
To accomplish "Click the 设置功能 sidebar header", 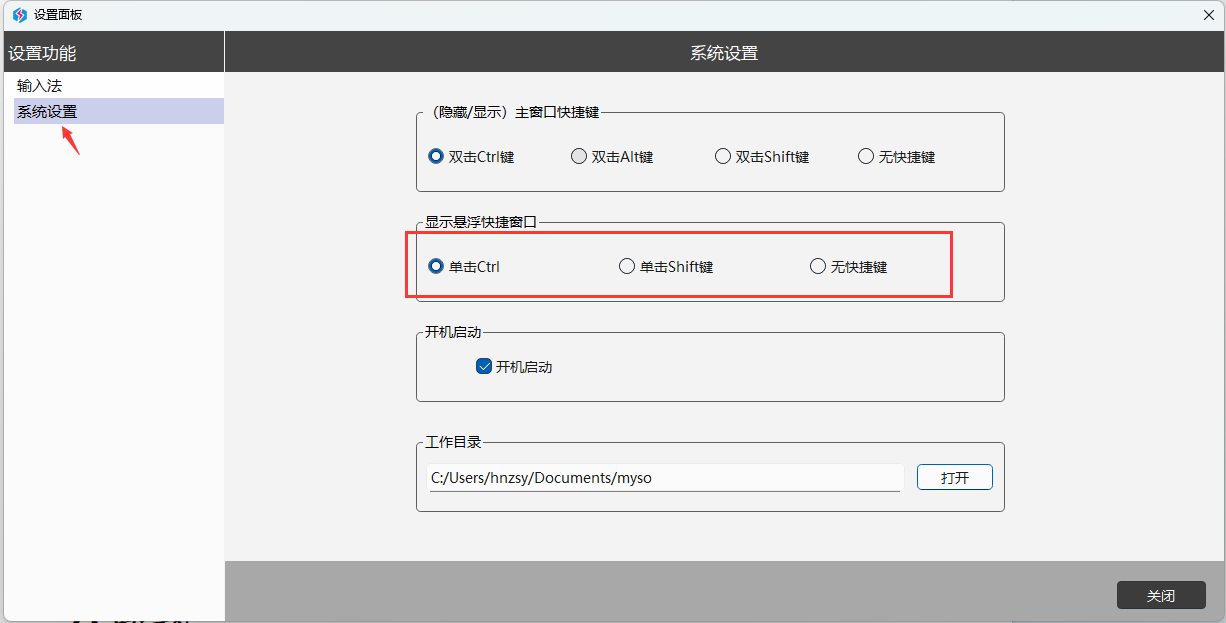I will [43, 53].
